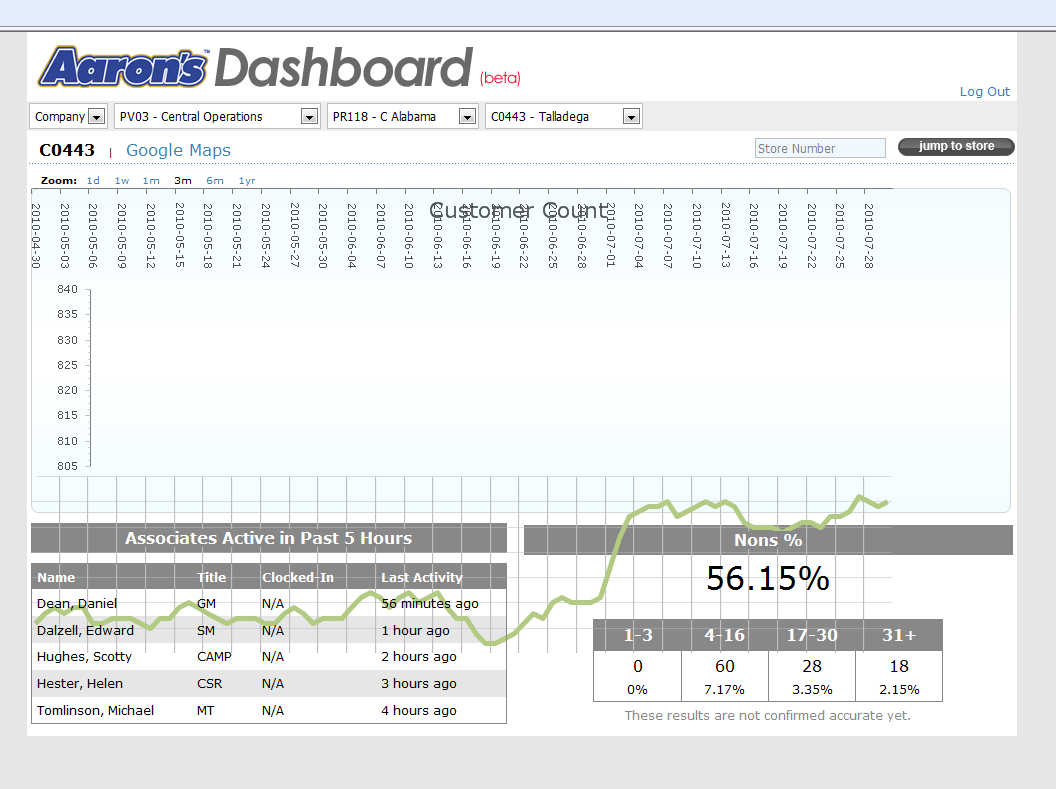Click the MT title cell
The width and height of the screenshot is (1056, 789).
[205, 710]
